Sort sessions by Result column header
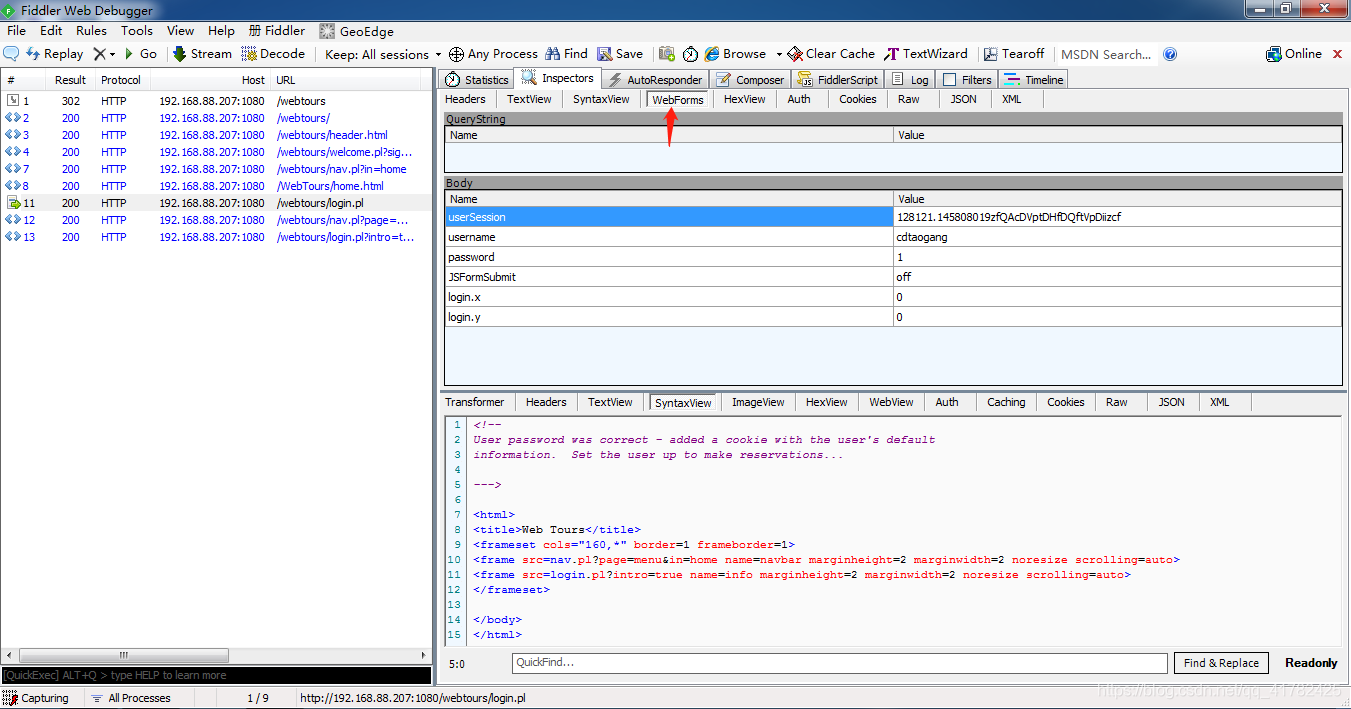Image resolution: width=1351 pixels, height=709 pixels. point(70,80)
